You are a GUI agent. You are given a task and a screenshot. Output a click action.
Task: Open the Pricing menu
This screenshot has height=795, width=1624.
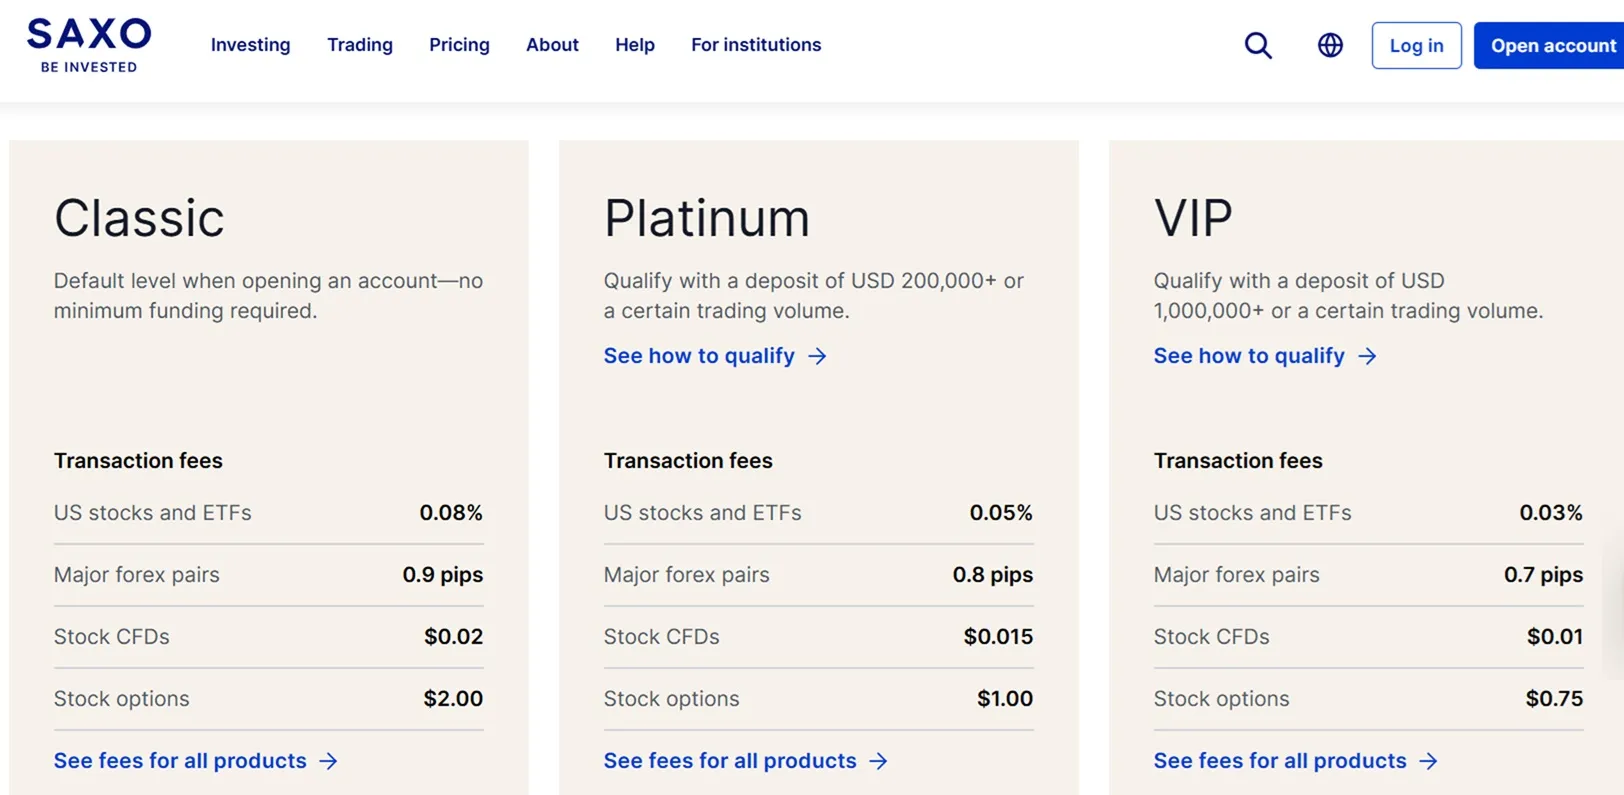[459, 45]
